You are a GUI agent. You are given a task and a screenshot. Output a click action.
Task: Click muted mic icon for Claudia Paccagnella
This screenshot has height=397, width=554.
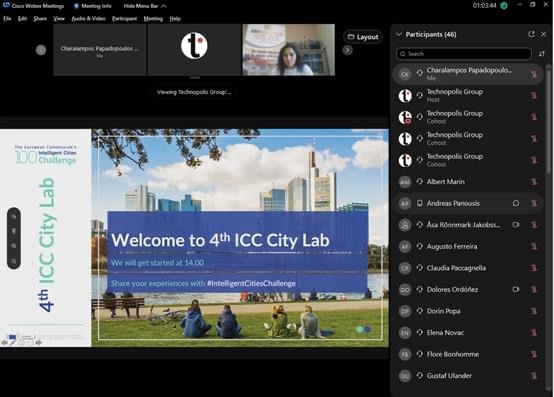(534, 268)
